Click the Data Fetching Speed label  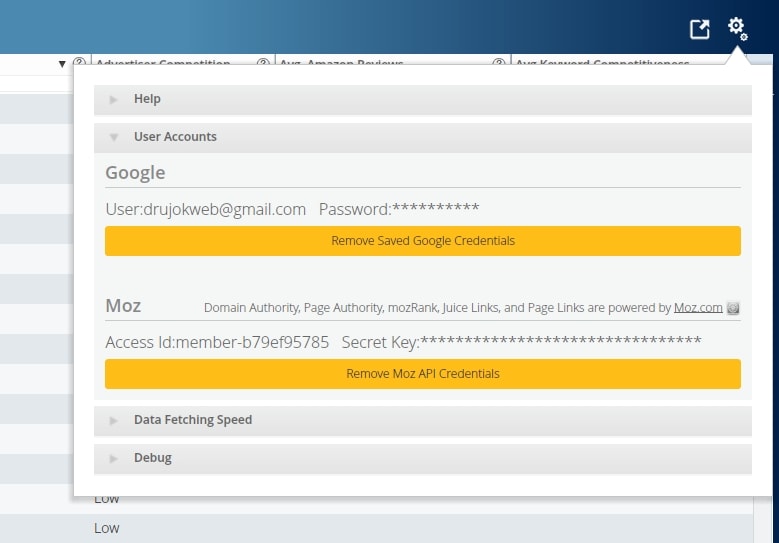[x=193, y=420]
